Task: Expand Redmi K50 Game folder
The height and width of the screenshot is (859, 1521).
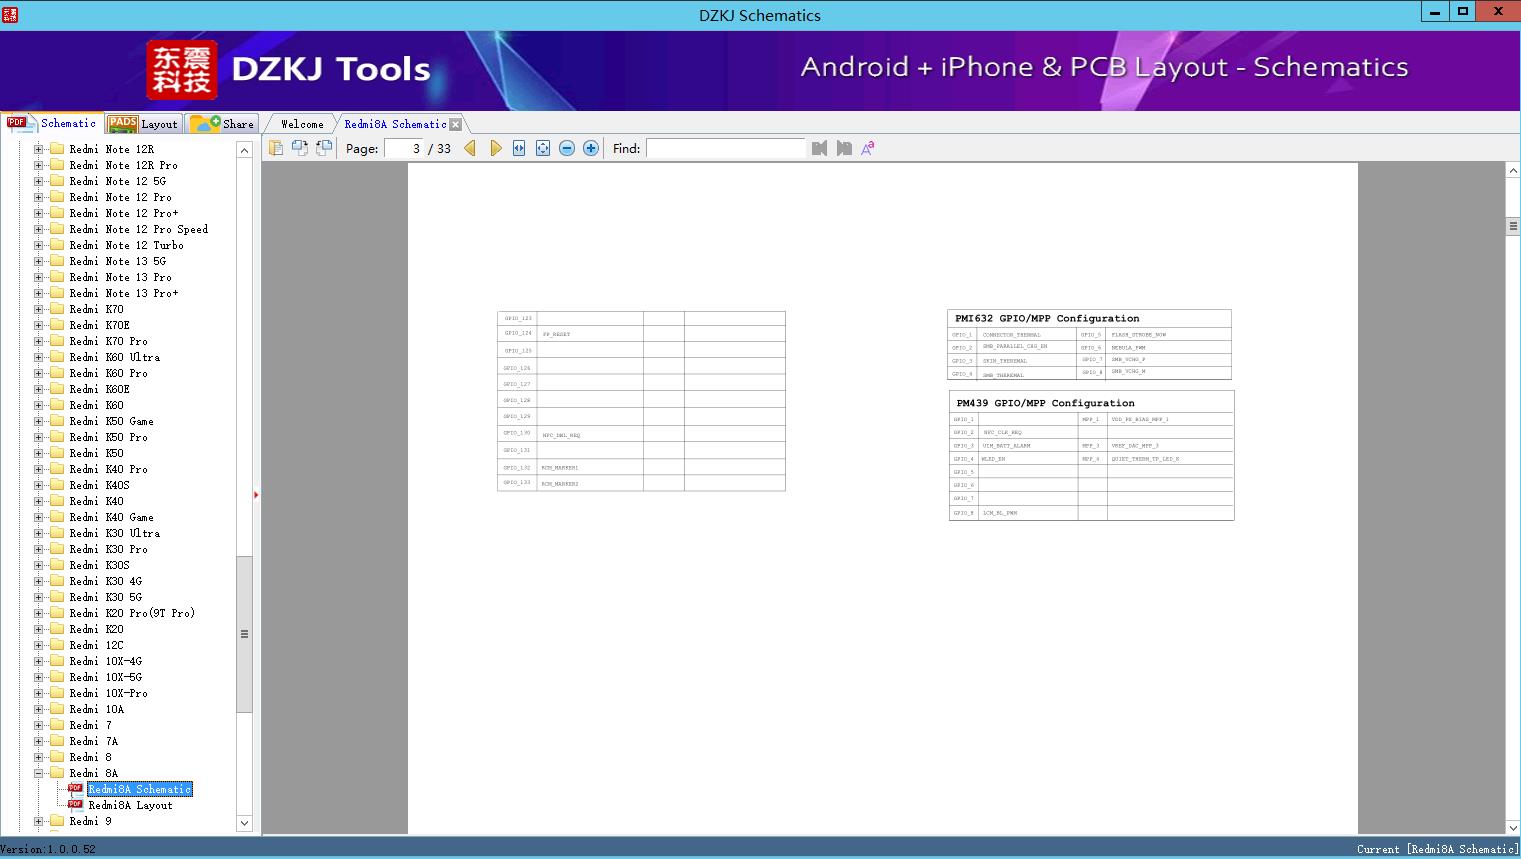Action: 39,421
